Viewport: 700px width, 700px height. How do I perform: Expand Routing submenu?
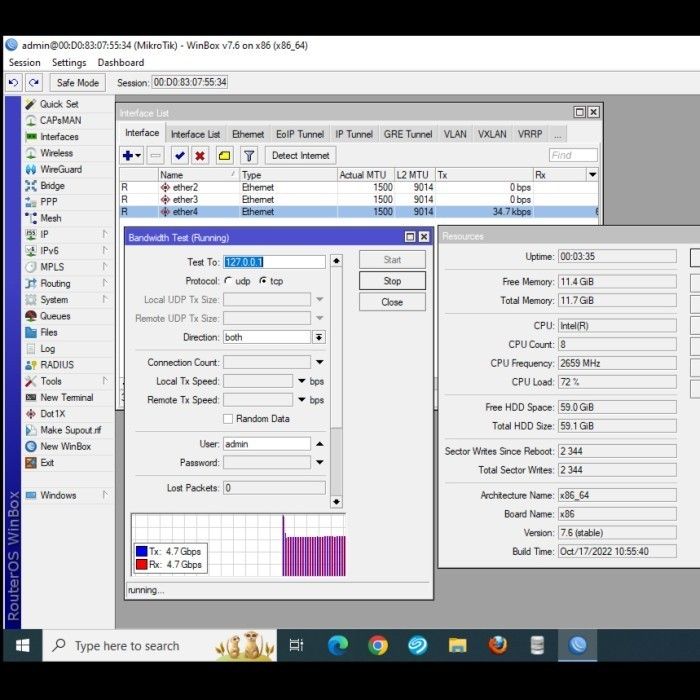105,283
